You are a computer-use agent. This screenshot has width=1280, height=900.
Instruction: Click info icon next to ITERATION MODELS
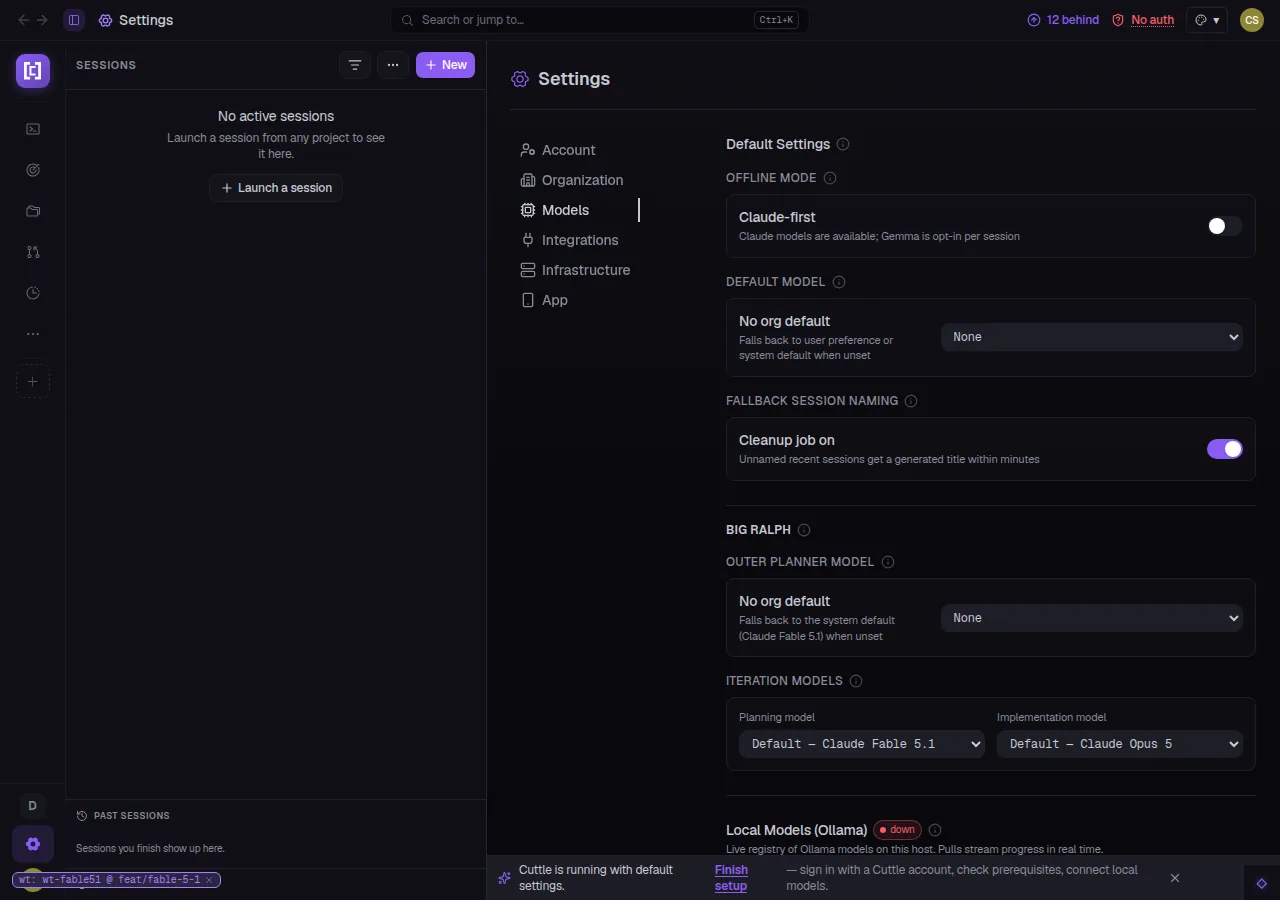pos(856,681)
